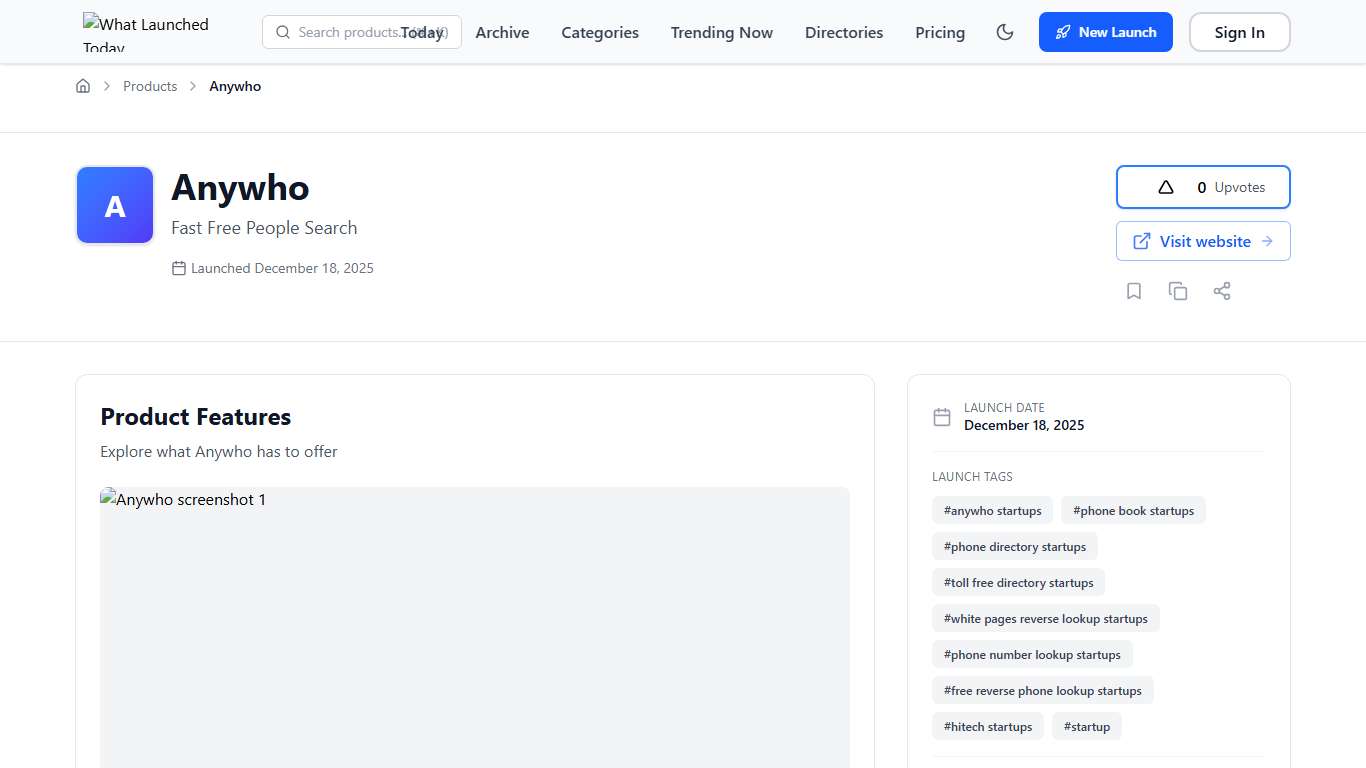Open the Trending Now section
Screen dimensions: 1366x768
tap(721, 32)
